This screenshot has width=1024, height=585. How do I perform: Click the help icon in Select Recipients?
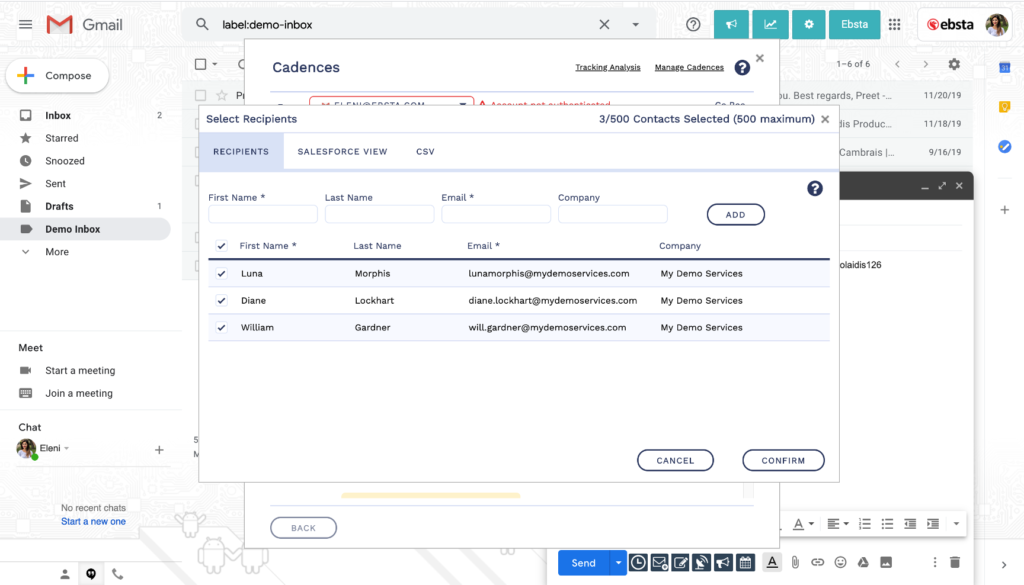(815, 188)
